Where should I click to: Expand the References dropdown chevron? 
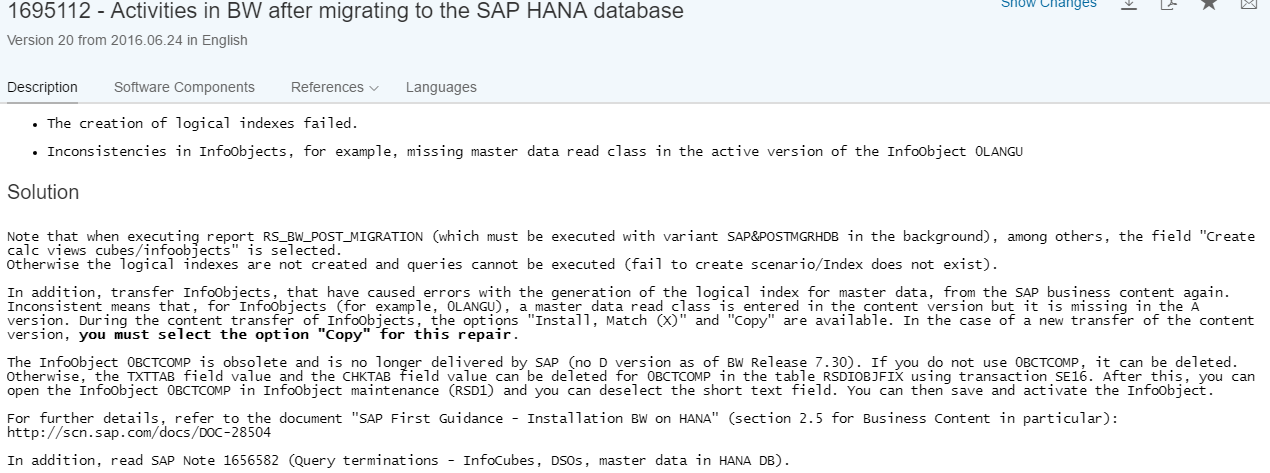pyautogui.click(x=374, y=88)
